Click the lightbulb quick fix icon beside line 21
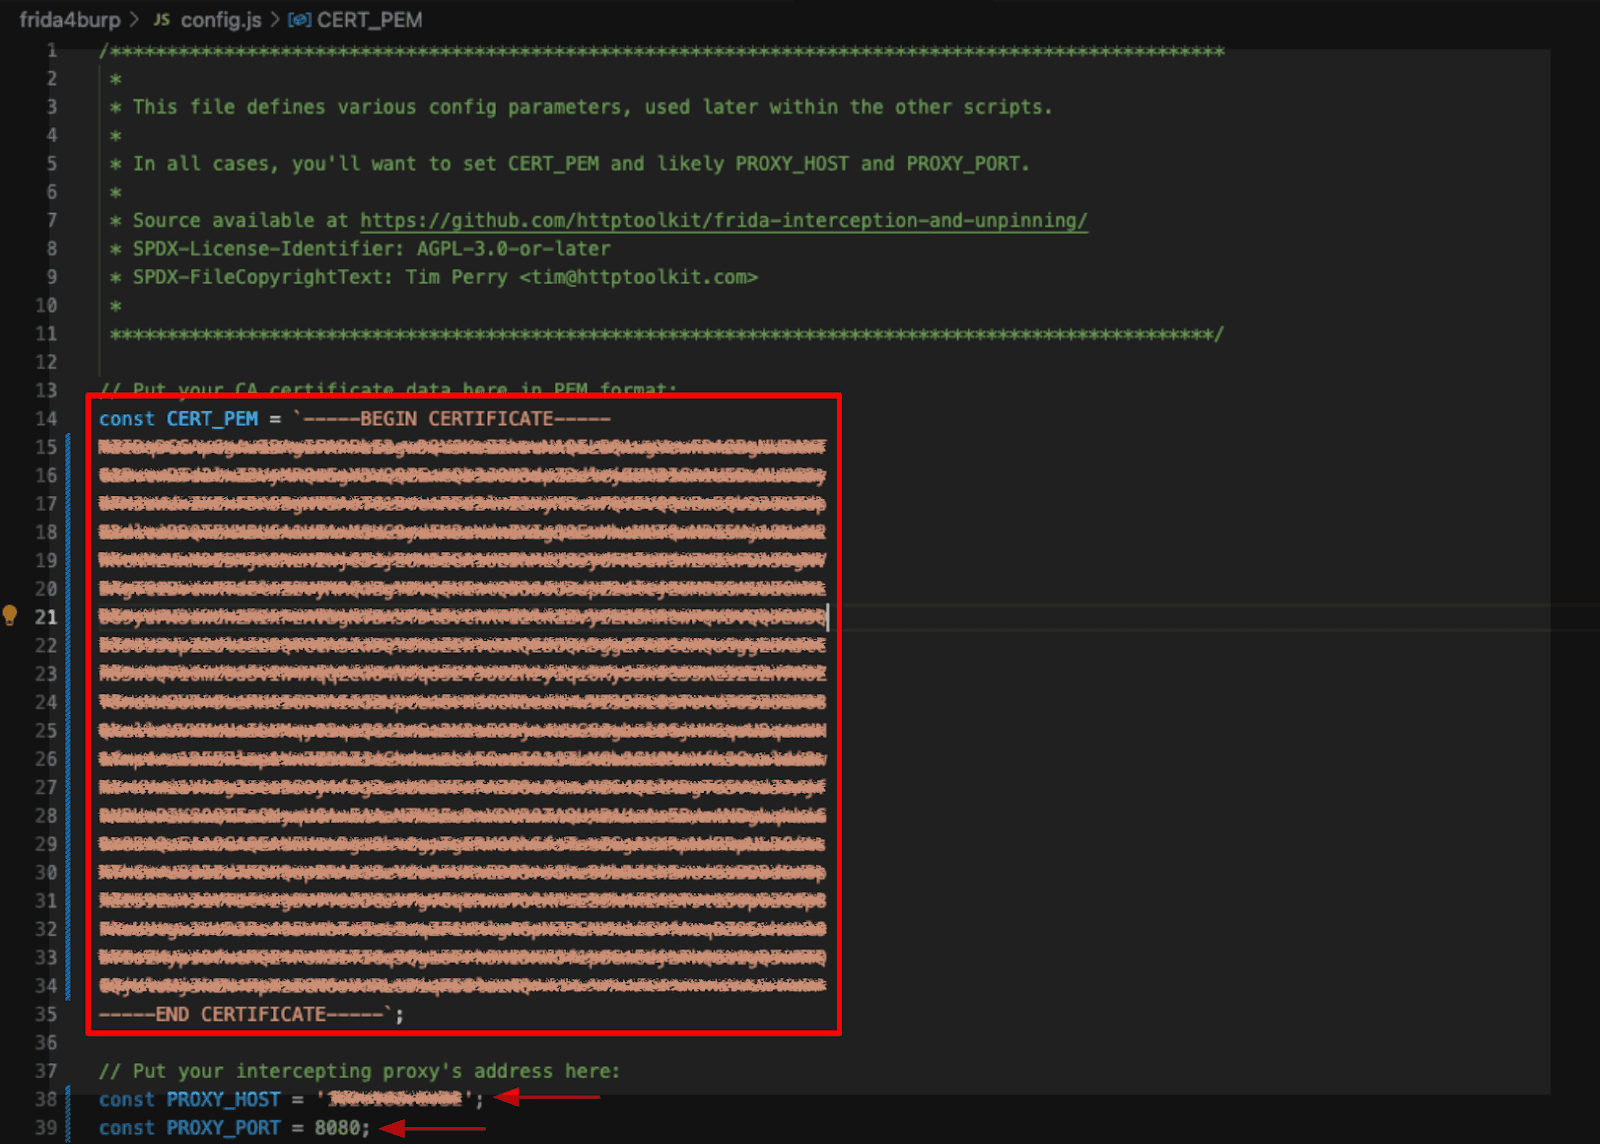The image size is (1600, 1144). [x=12, y=616]
